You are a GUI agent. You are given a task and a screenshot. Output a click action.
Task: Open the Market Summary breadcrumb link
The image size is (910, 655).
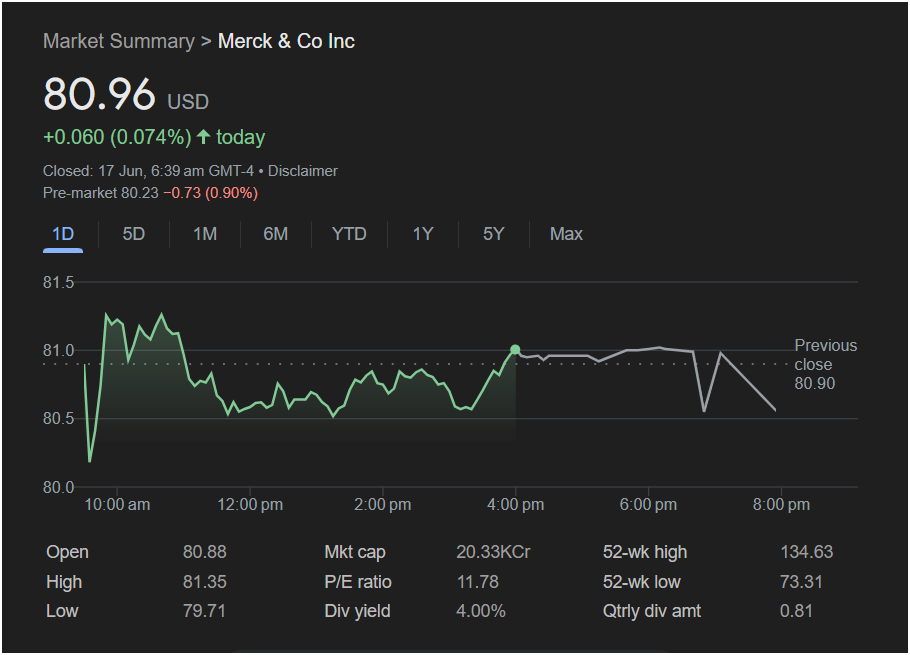tap(119, 41)
